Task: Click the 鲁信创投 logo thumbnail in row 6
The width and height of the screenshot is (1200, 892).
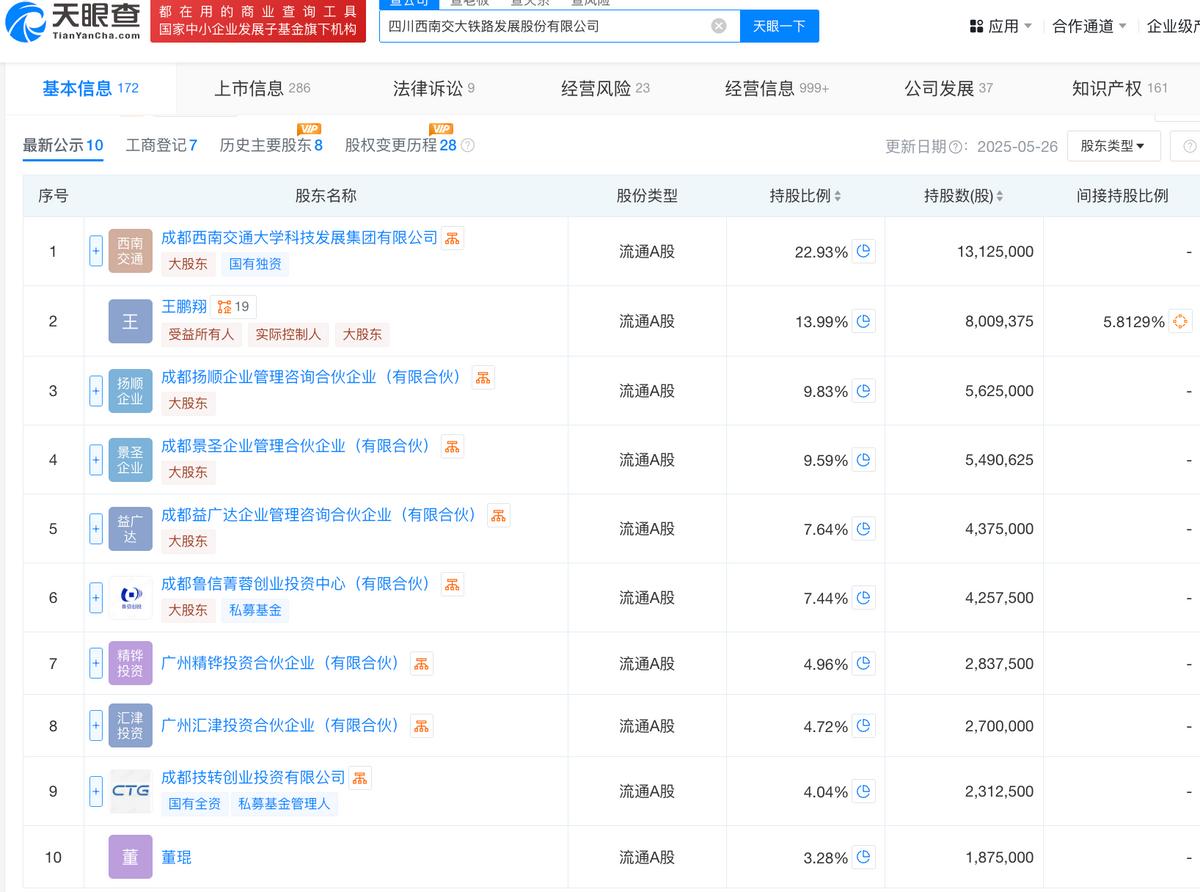Action: (x=130, y=598)
